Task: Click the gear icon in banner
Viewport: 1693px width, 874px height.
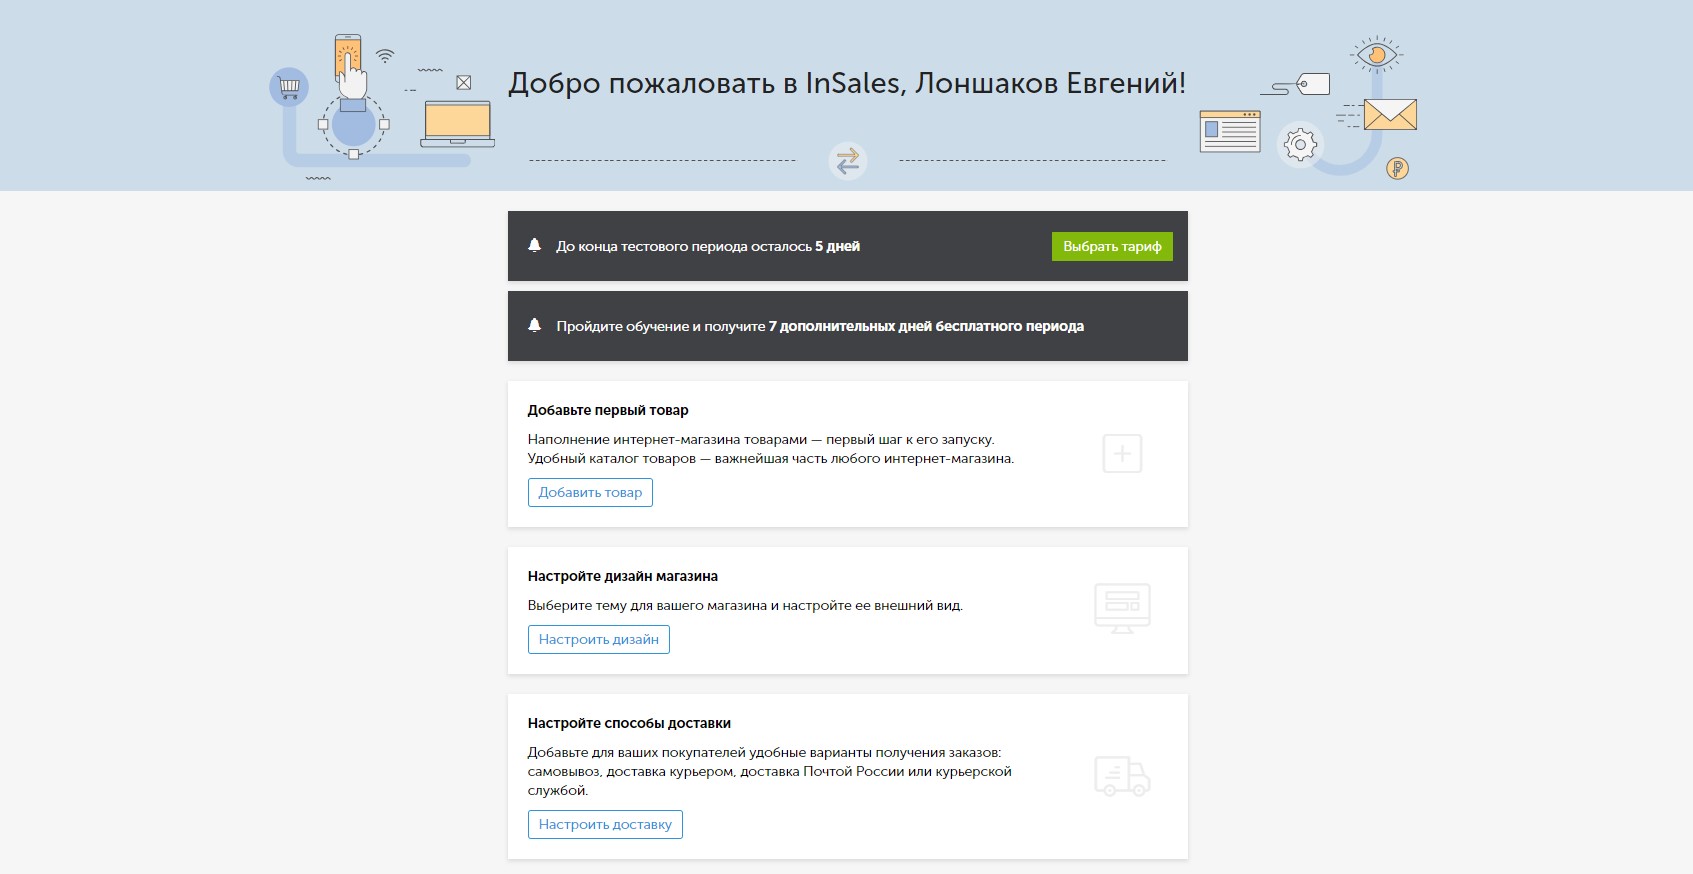Action: [1300, 146]
